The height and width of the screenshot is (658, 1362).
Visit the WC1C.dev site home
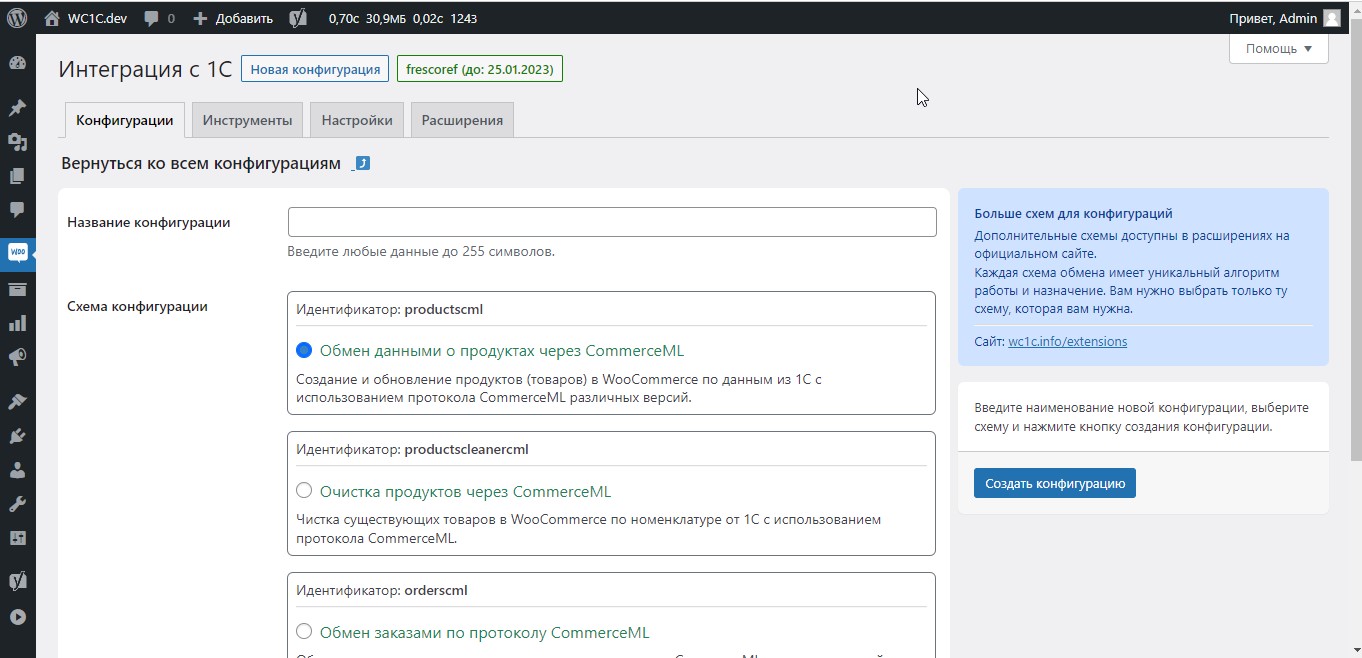pos(85,18)
